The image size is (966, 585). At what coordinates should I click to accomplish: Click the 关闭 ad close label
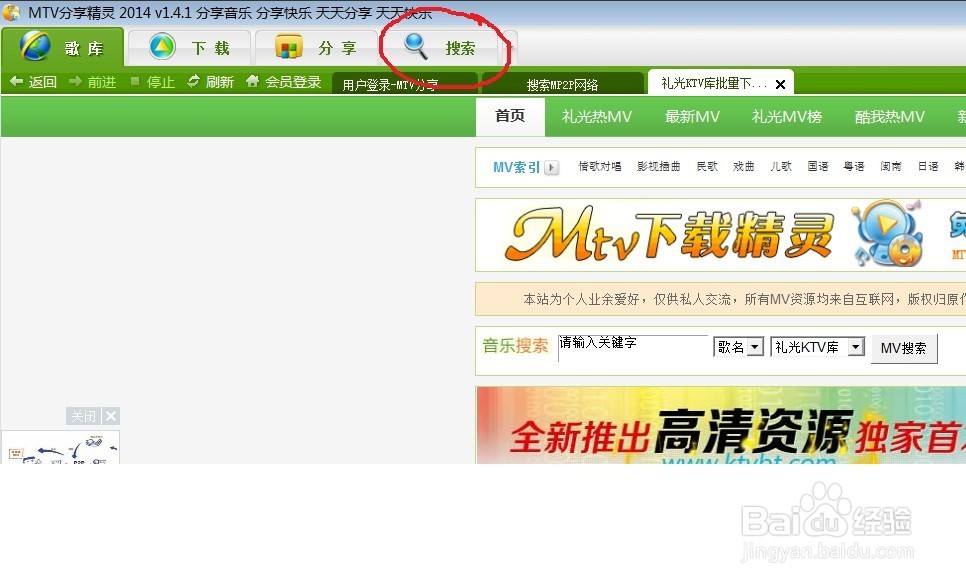[84, 416]
